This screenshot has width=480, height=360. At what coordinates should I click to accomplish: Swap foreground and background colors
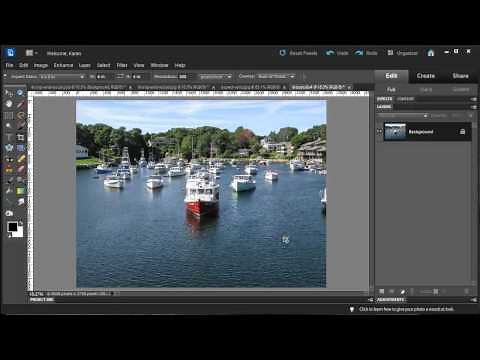tap(21, 222)
